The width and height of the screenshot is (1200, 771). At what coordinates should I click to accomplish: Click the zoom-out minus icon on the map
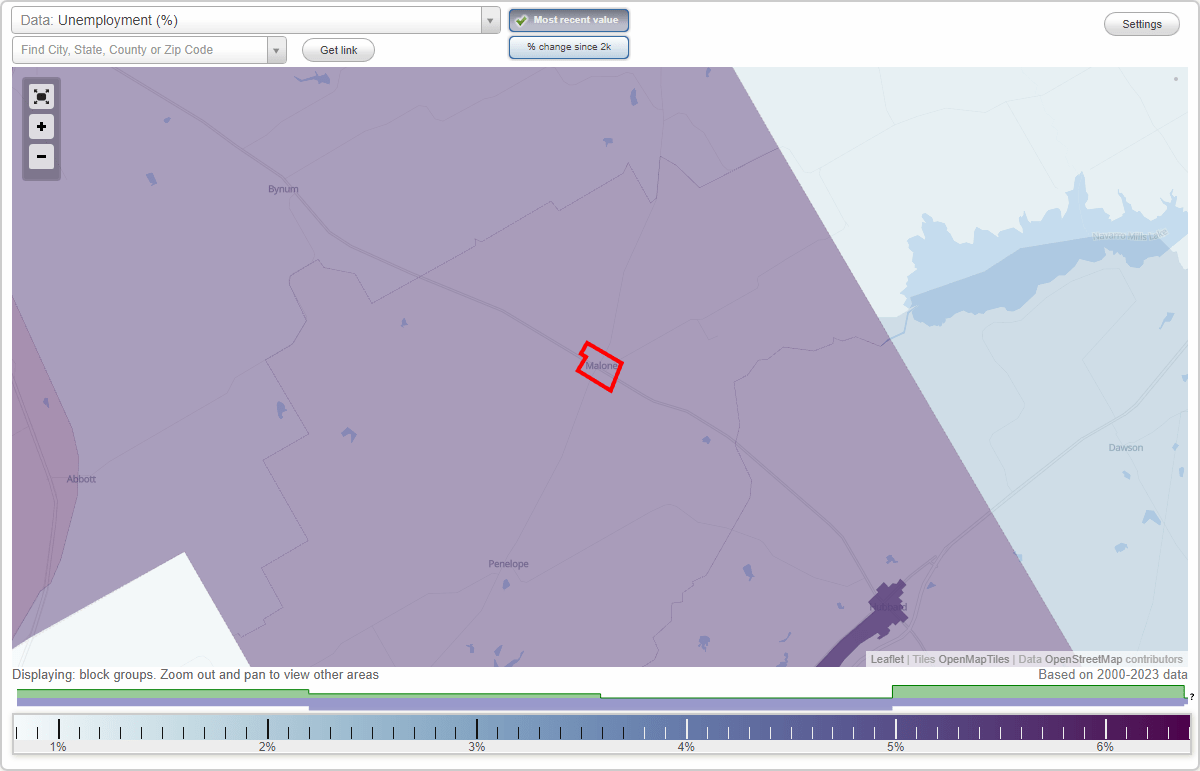(41, 157)
